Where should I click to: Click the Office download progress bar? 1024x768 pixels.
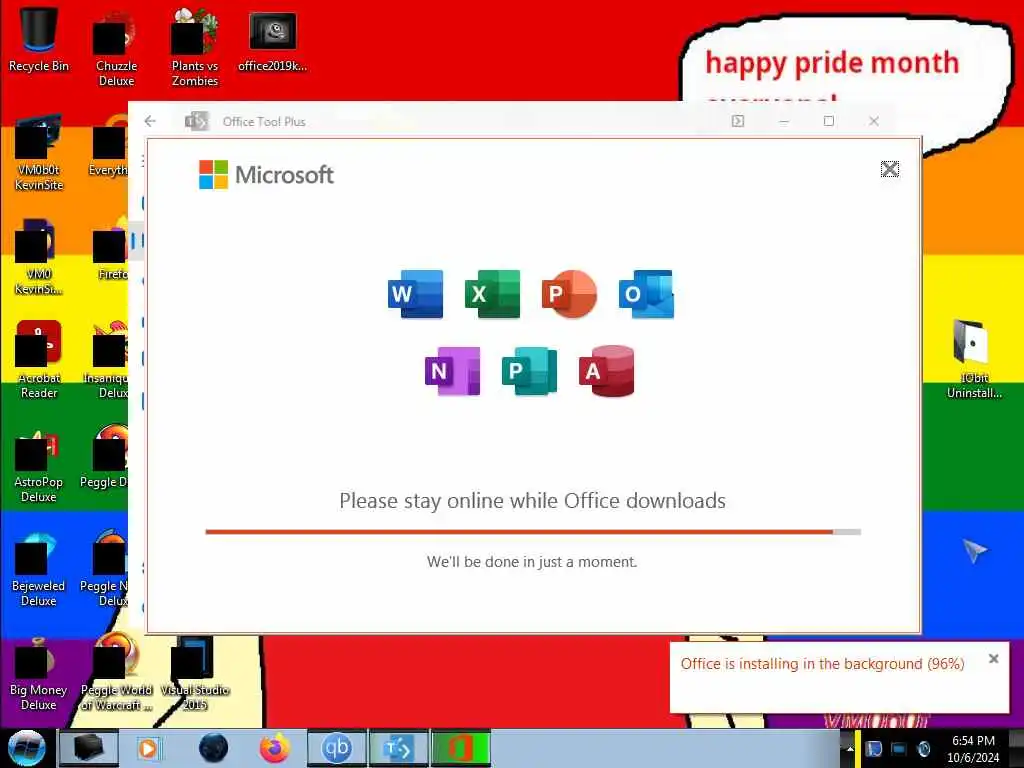click(x=533, y=532)
